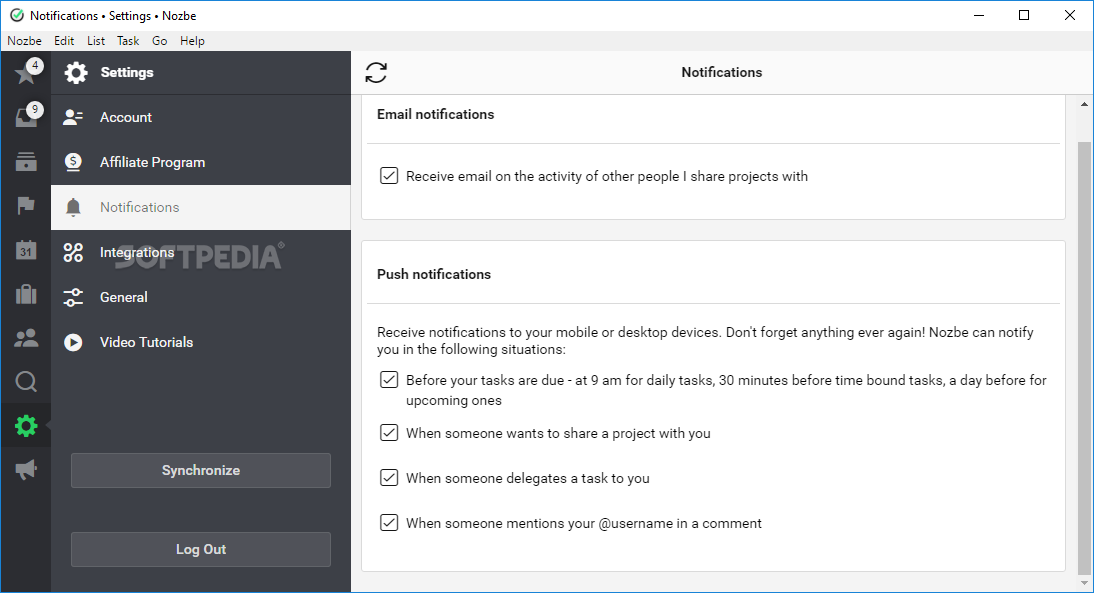
Task: Open the Task menu
Action: (128, 40)
